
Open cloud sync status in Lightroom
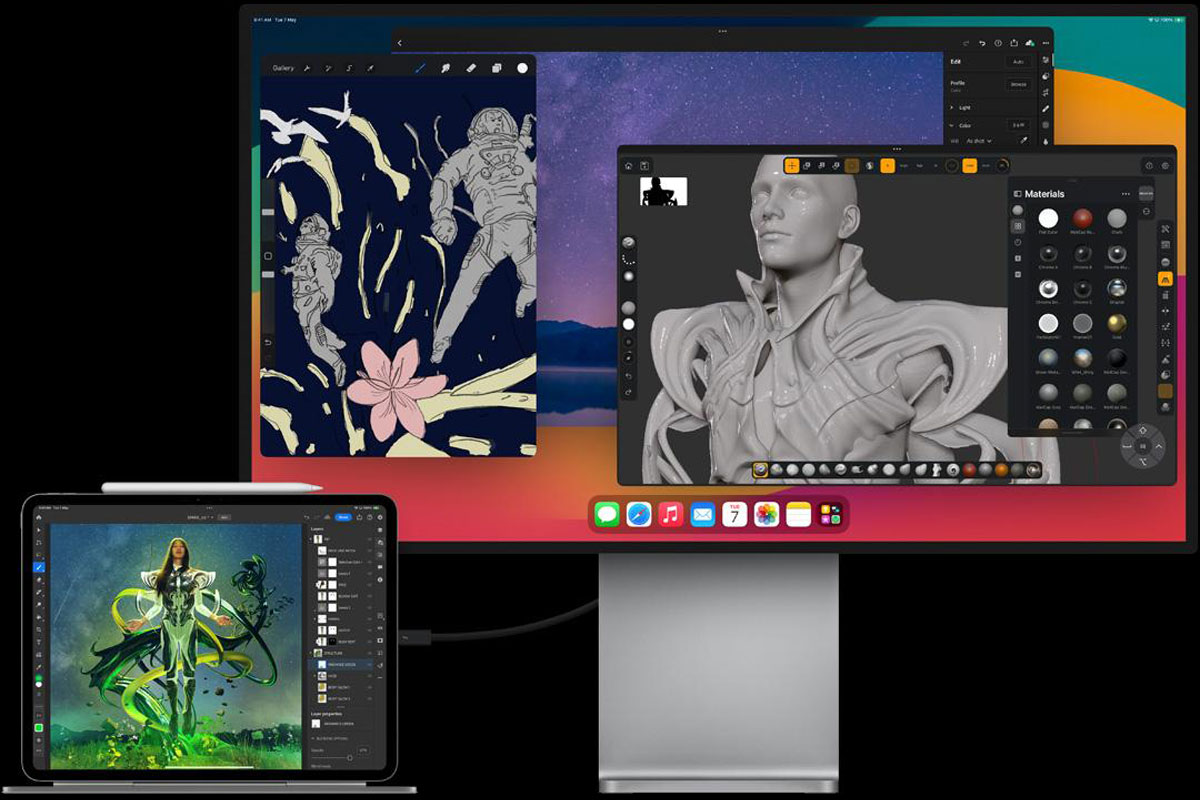tap(1030, 43)
